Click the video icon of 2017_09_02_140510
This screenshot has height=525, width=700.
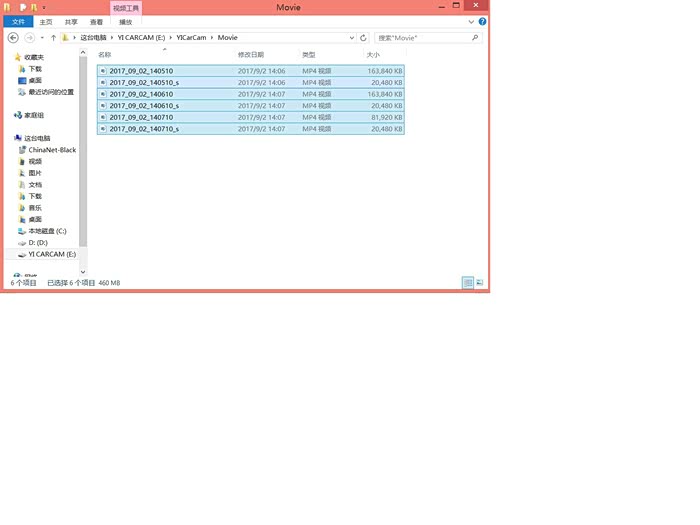coord(103,71)
